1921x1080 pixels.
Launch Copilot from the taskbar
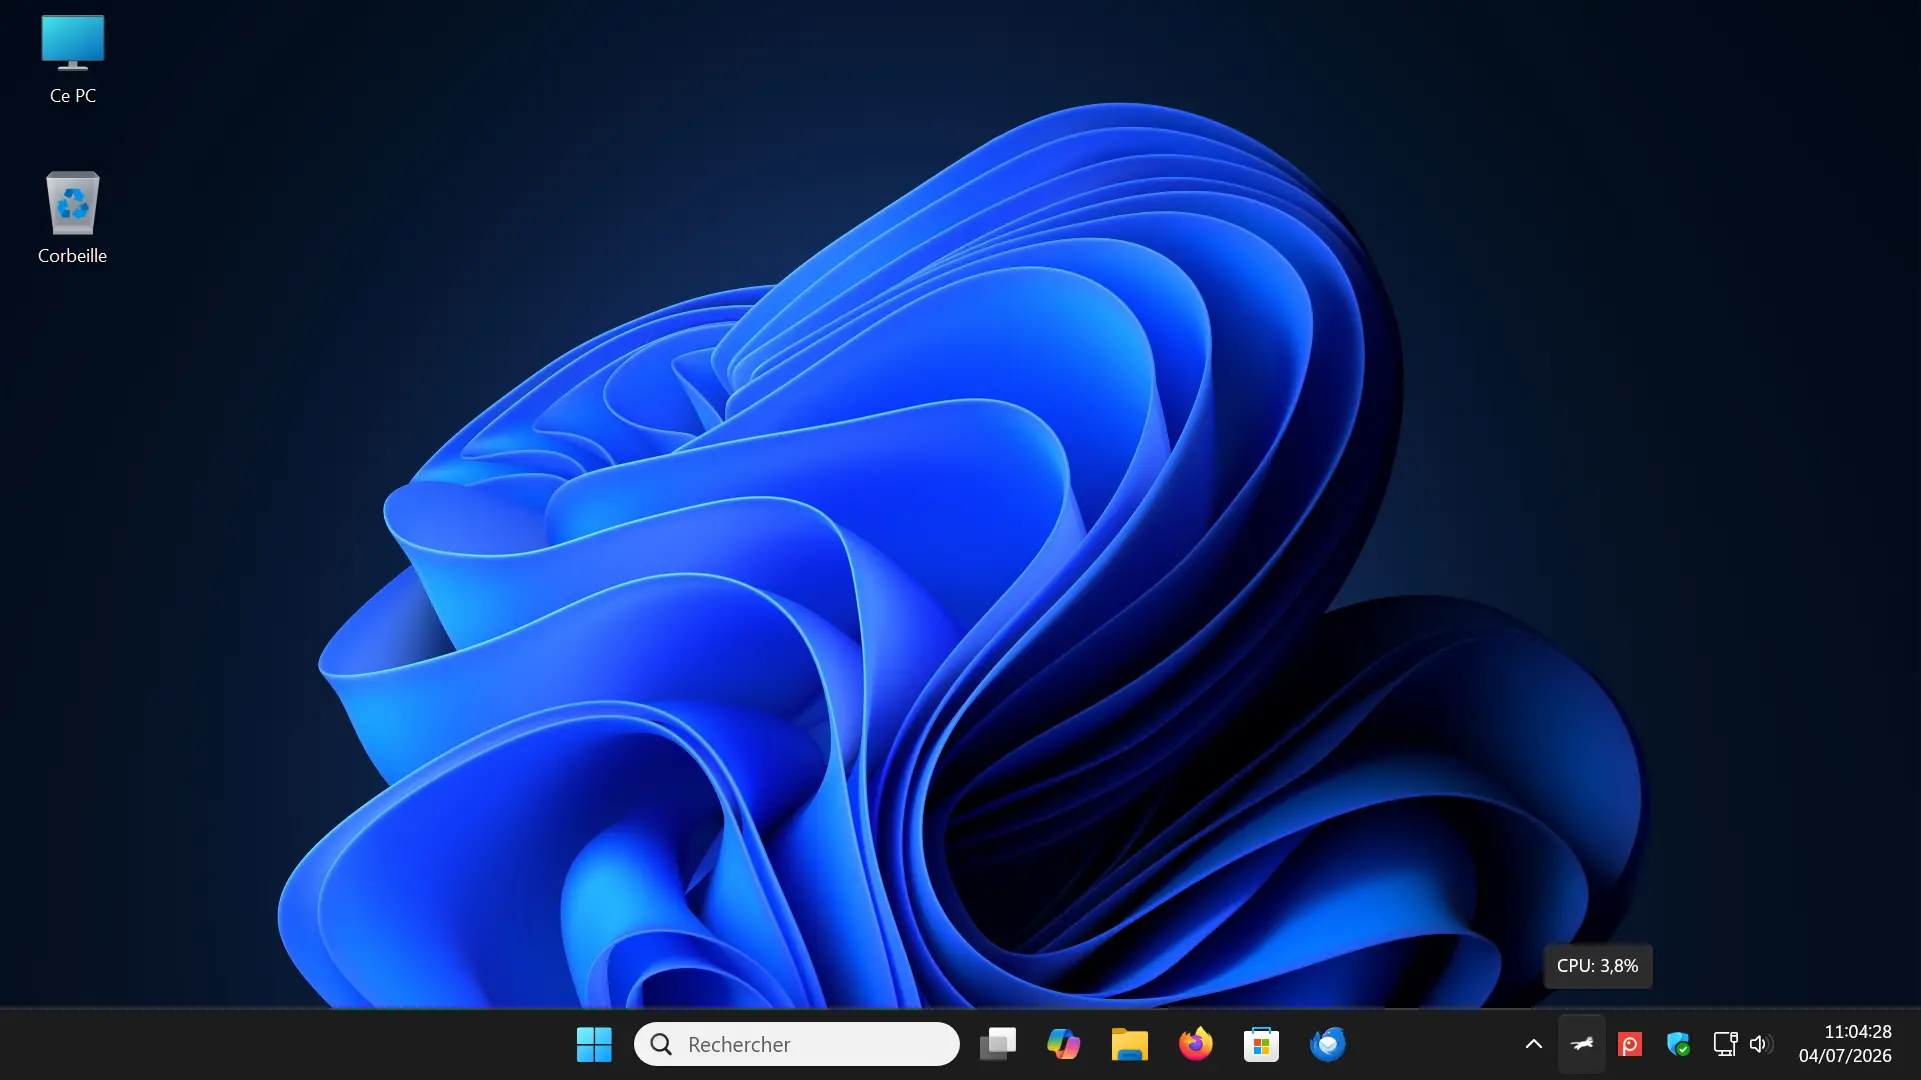[1063, 1044]
